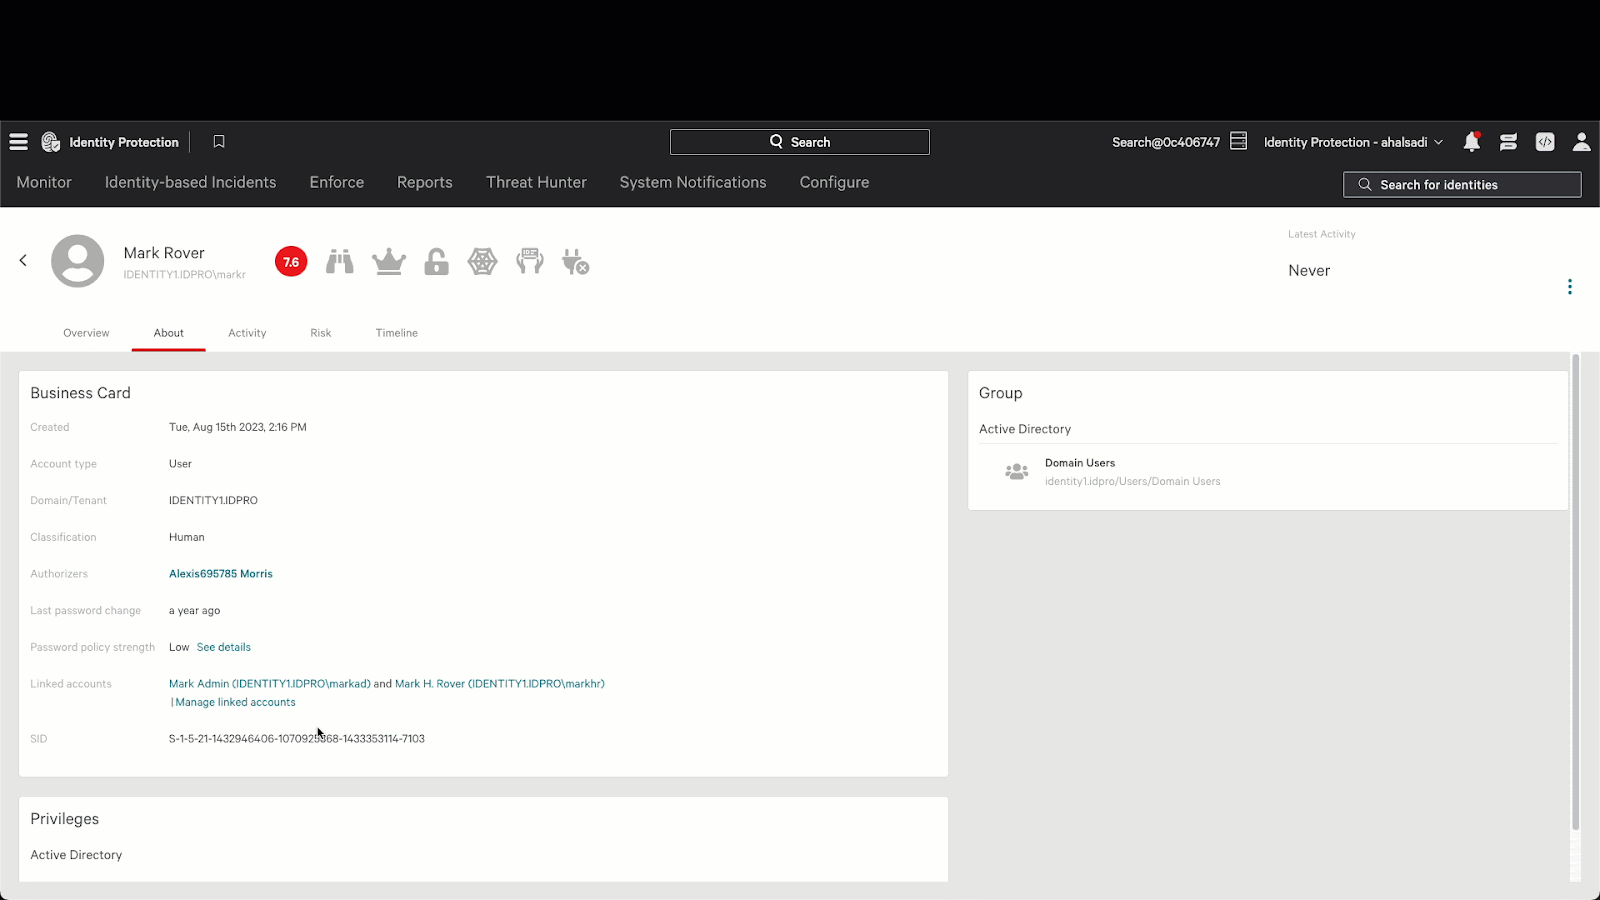The height and width of the screenshot is (900, 1600).
Task: Click the crown privileged-user icon
Action: 389,262
